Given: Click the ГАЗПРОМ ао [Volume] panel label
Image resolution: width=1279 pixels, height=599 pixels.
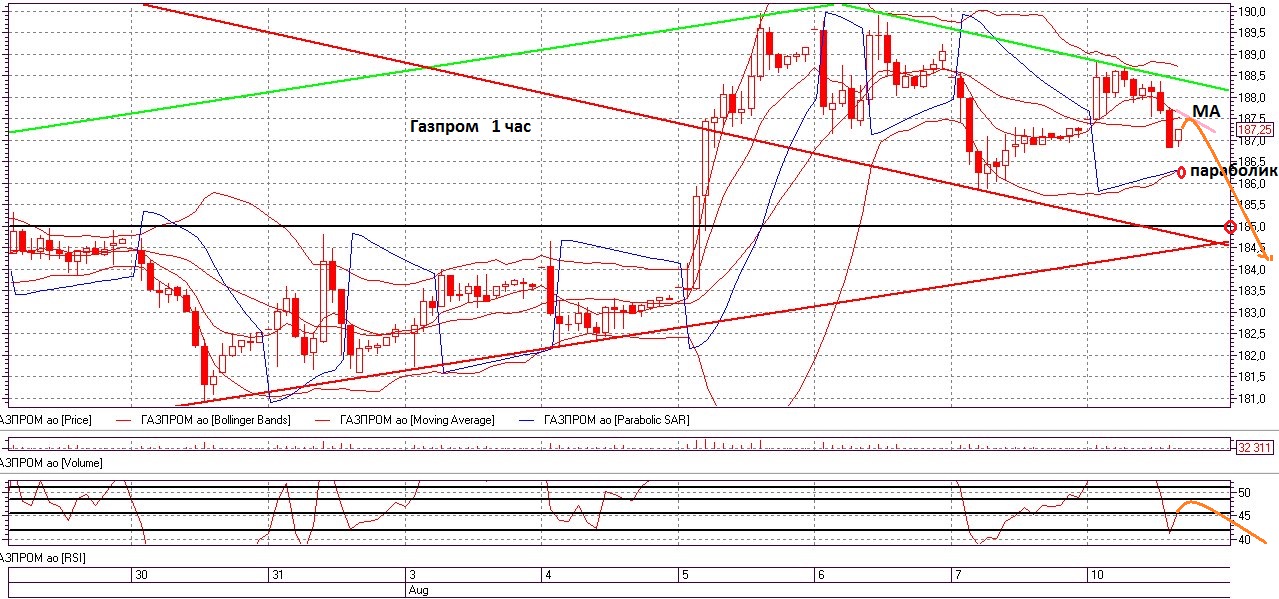Looking at the screenshot, I should coord(51,463).
